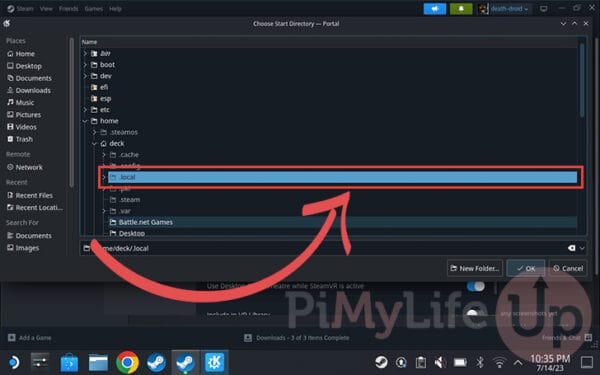
Task: Select Music in Places sidebar
Action: click(x=21, y=103)
